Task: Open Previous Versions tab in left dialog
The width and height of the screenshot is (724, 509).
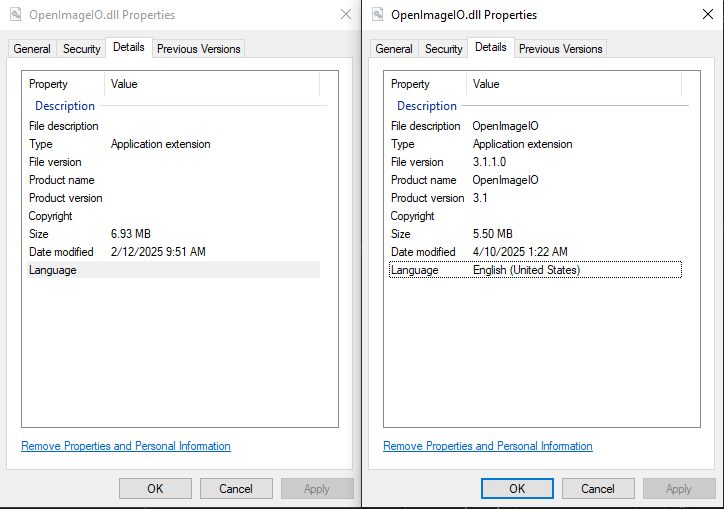Action: [199, 49]
